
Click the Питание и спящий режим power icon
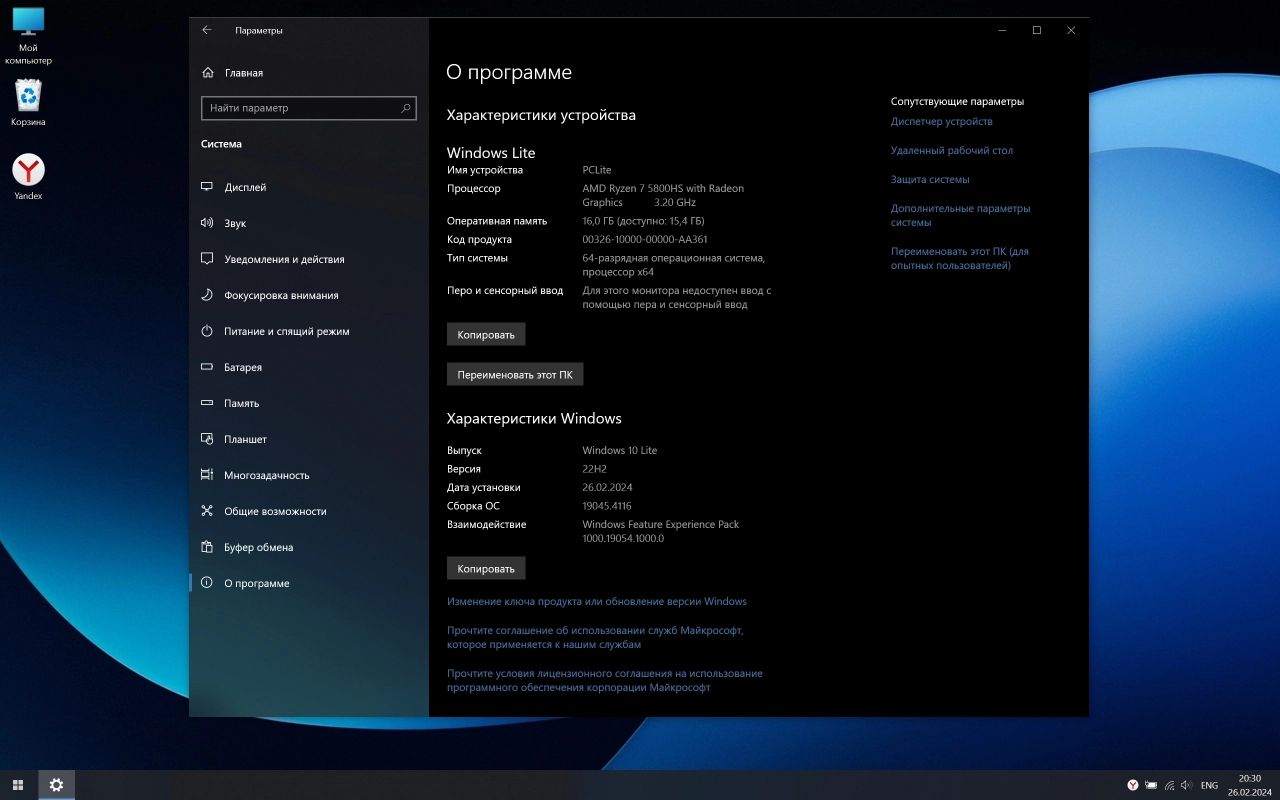207,331
